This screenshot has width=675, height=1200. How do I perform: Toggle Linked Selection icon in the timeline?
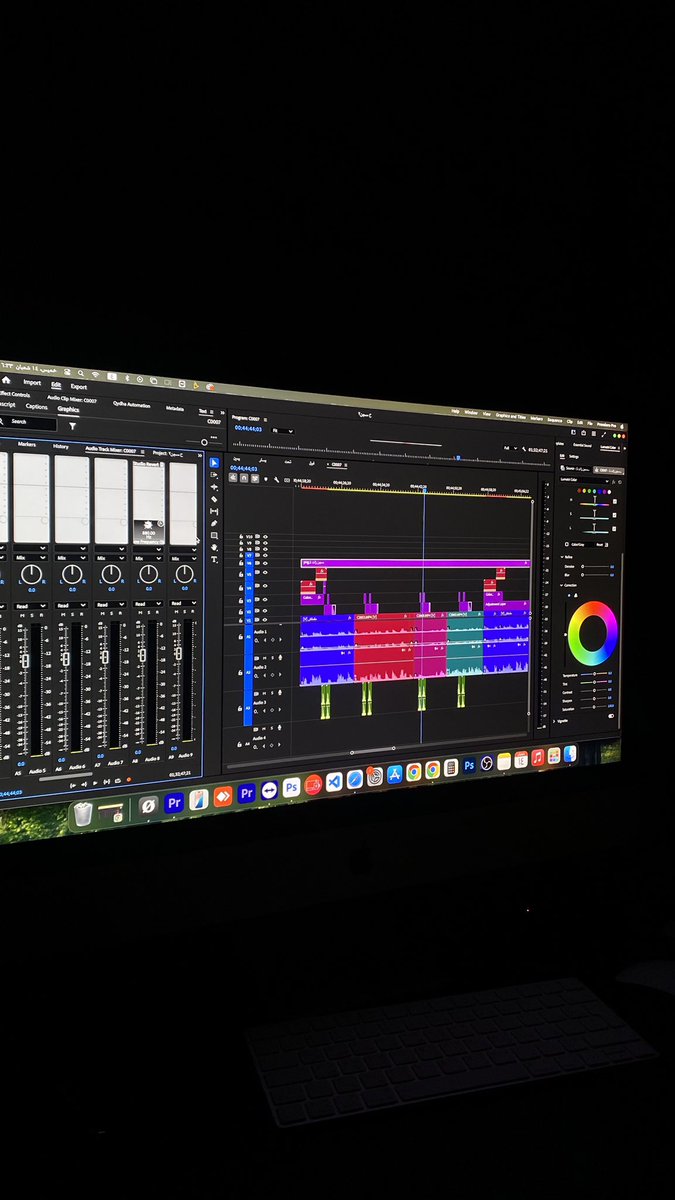click(254, 477)
